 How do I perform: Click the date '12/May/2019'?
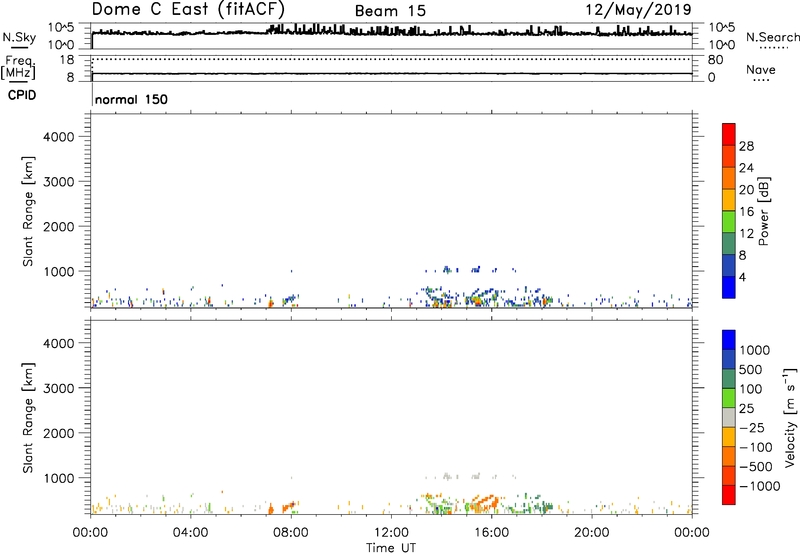(638, 10)
